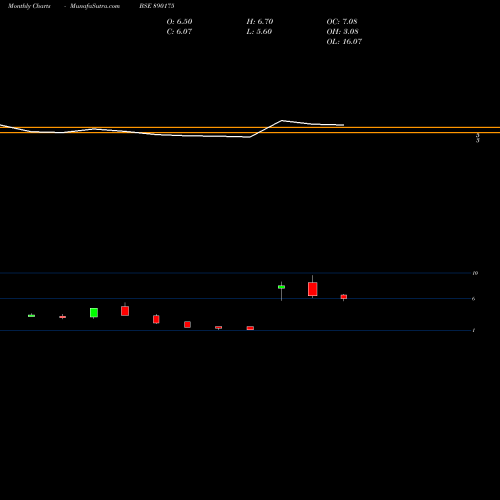Select the tallest red candle near the 10 line

313,289
